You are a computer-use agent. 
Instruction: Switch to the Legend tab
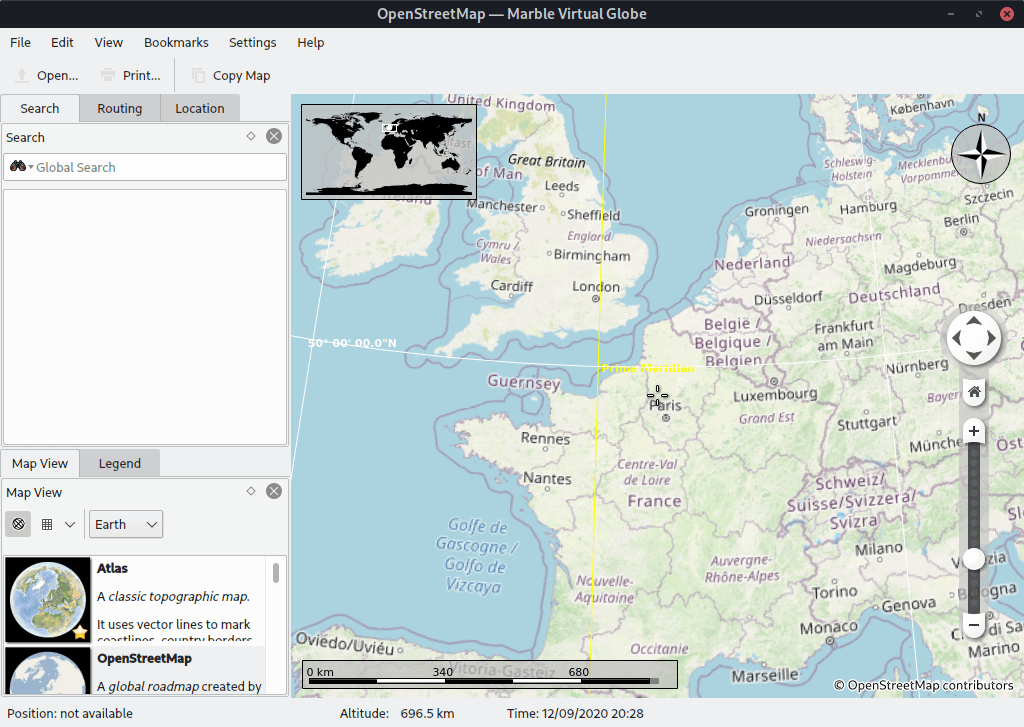(x=120, y=463)
